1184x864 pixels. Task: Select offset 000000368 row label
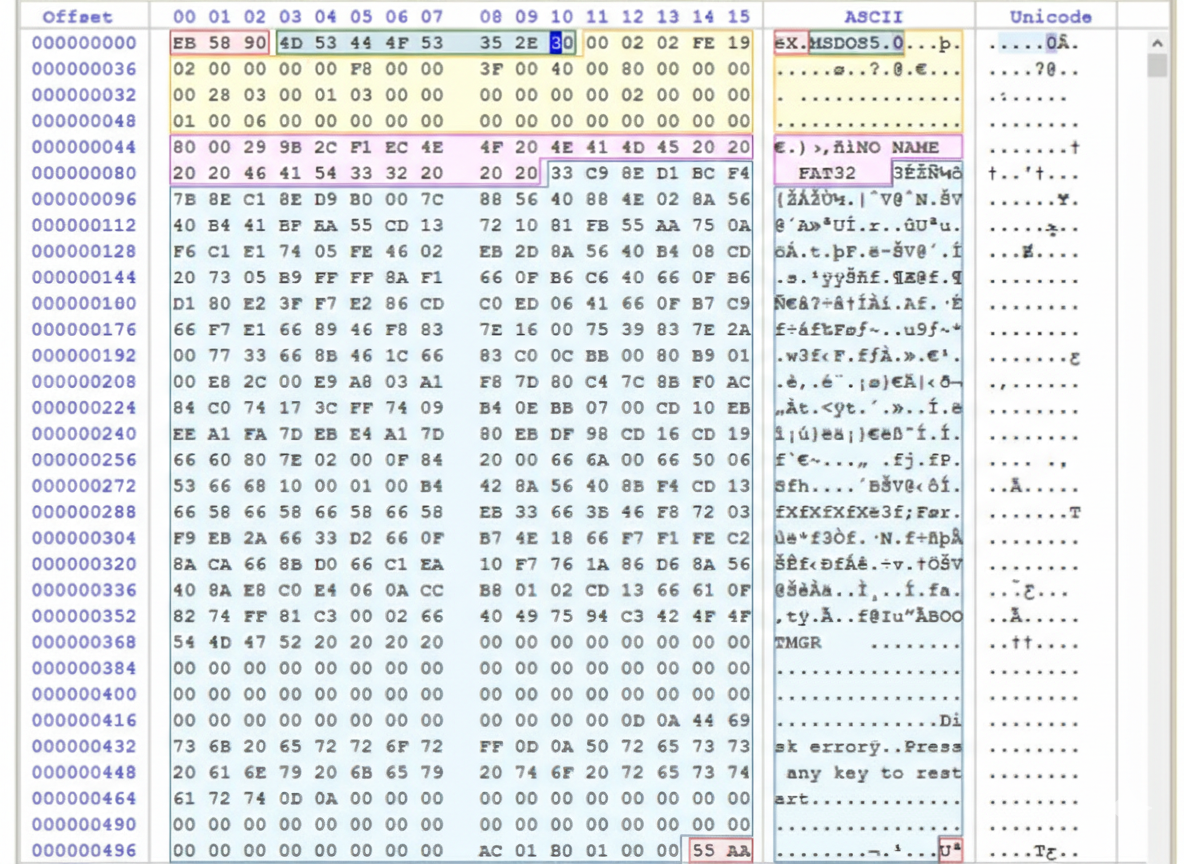tap(84, 642)
